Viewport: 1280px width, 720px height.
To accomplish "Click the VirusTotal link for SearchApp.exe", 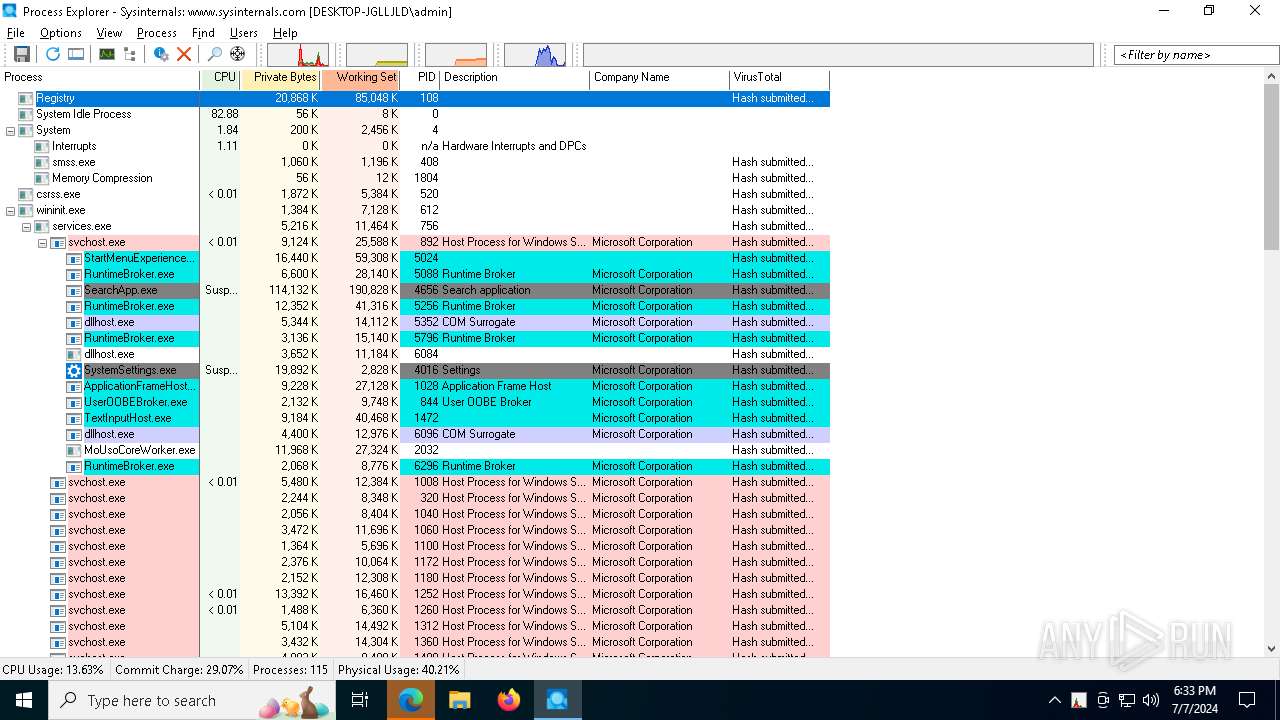I will tap(772, 290).
